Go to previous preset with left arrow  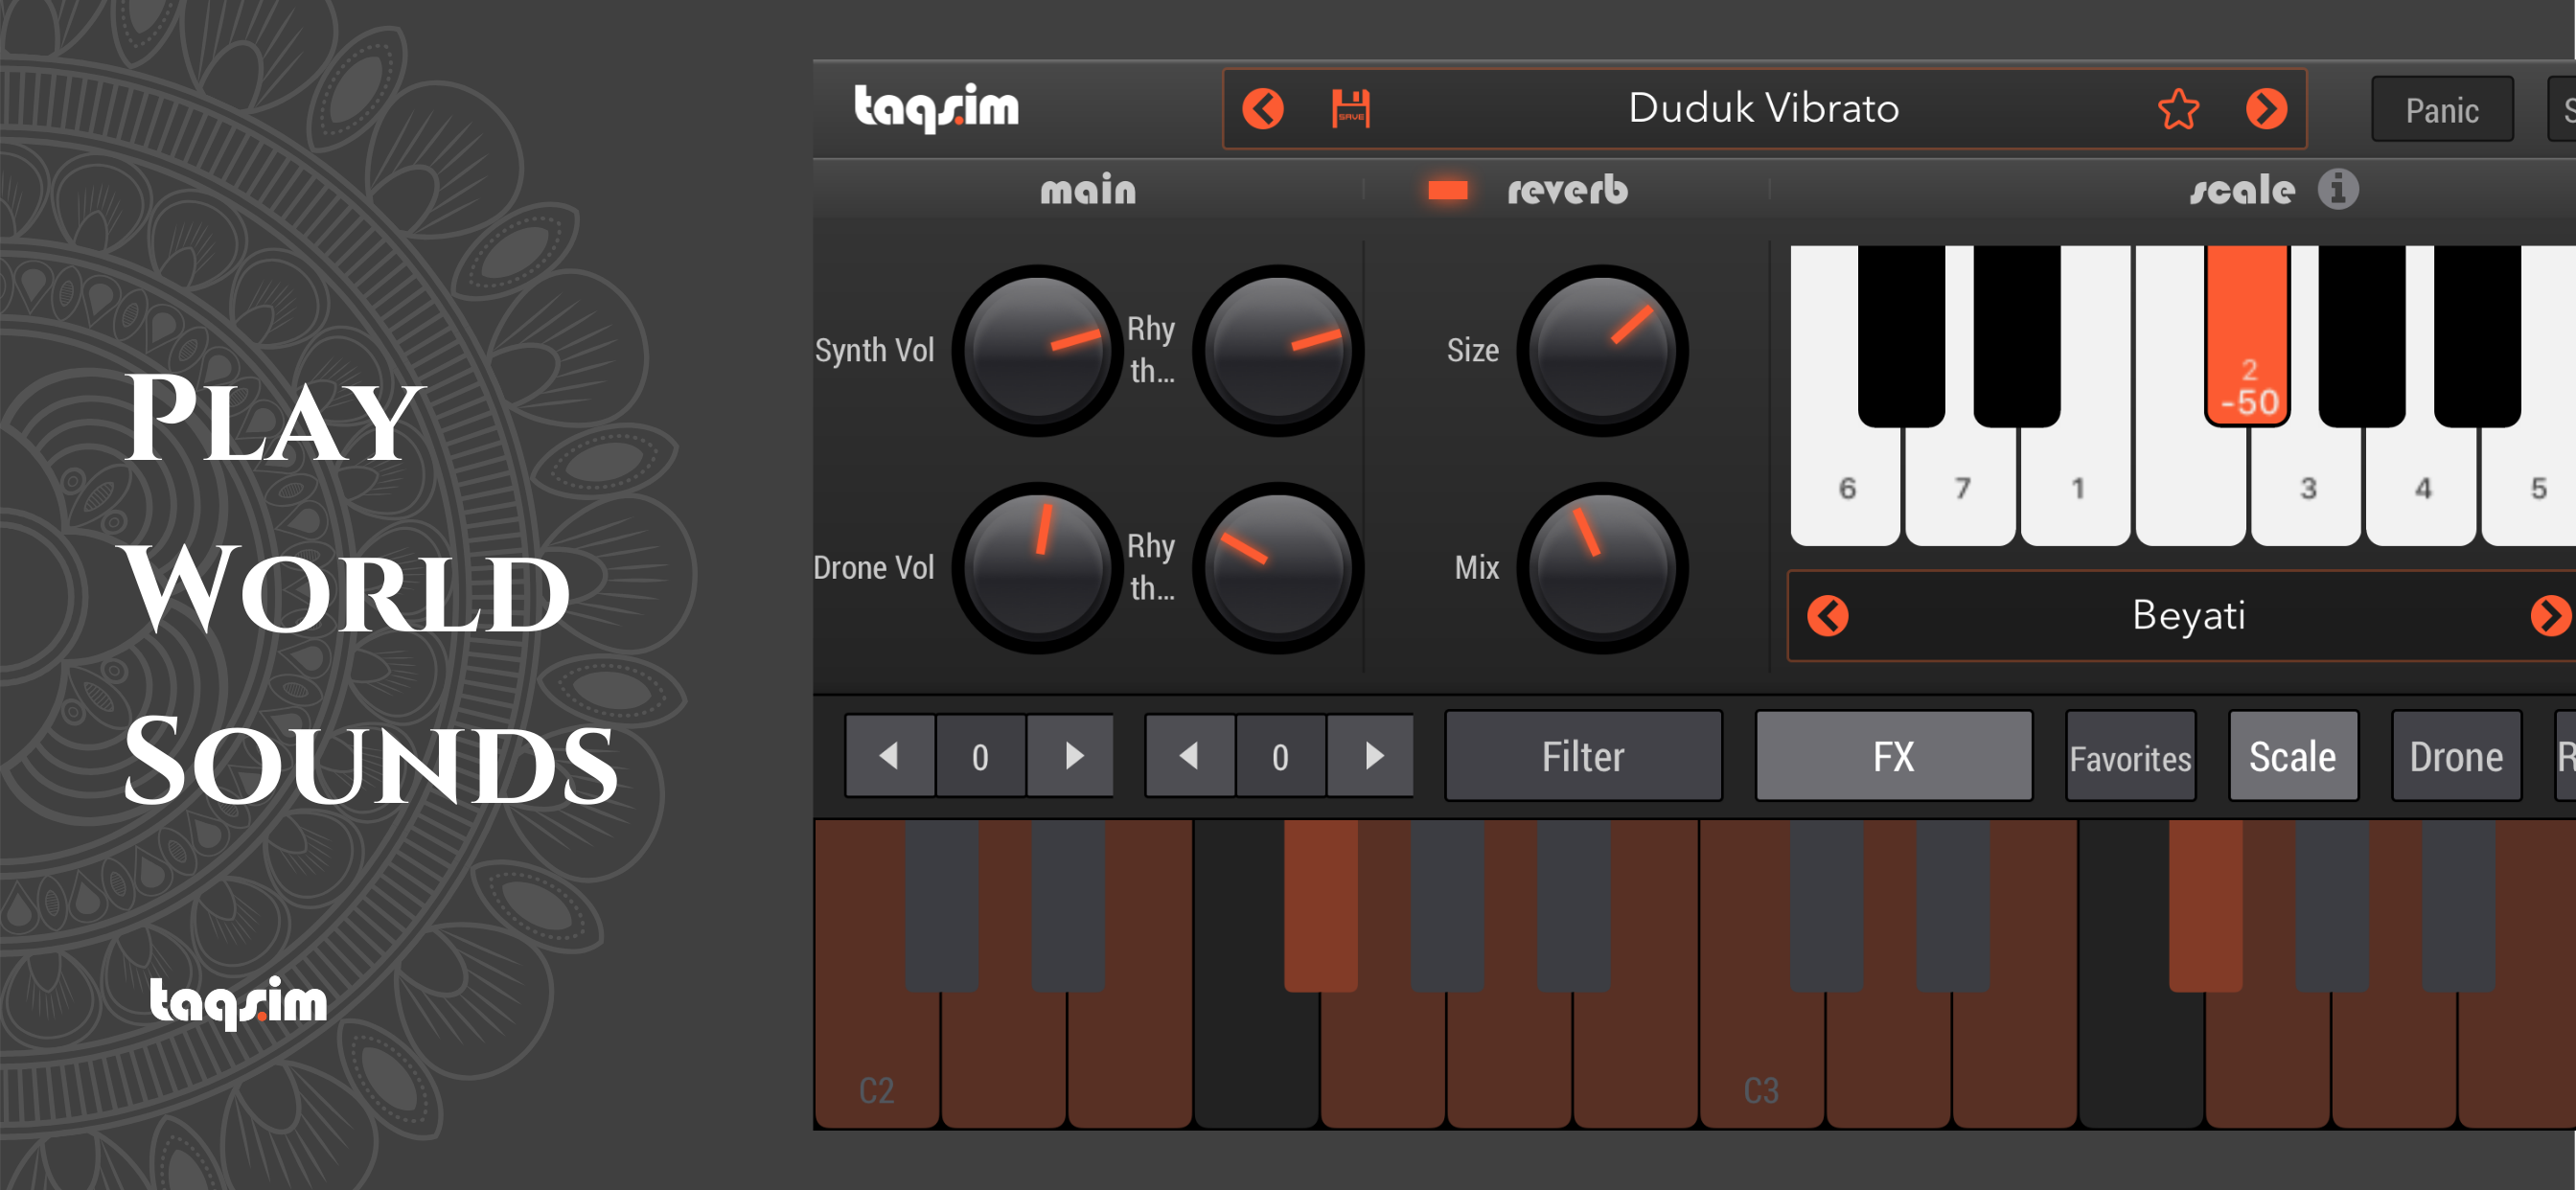pos(1263,108)
